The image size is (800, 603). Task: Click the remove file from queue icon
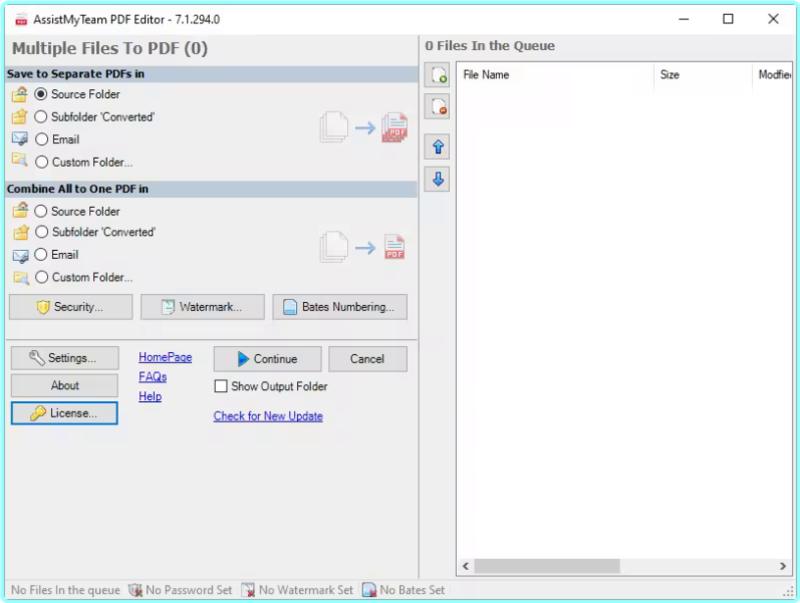437,106
